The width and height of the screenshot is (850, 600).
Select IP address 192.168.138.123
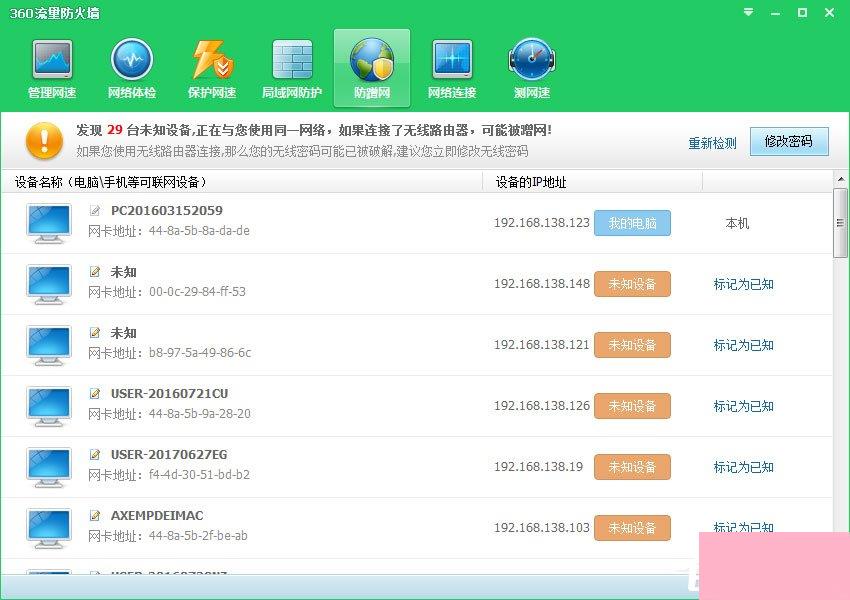tap(542, 223)
